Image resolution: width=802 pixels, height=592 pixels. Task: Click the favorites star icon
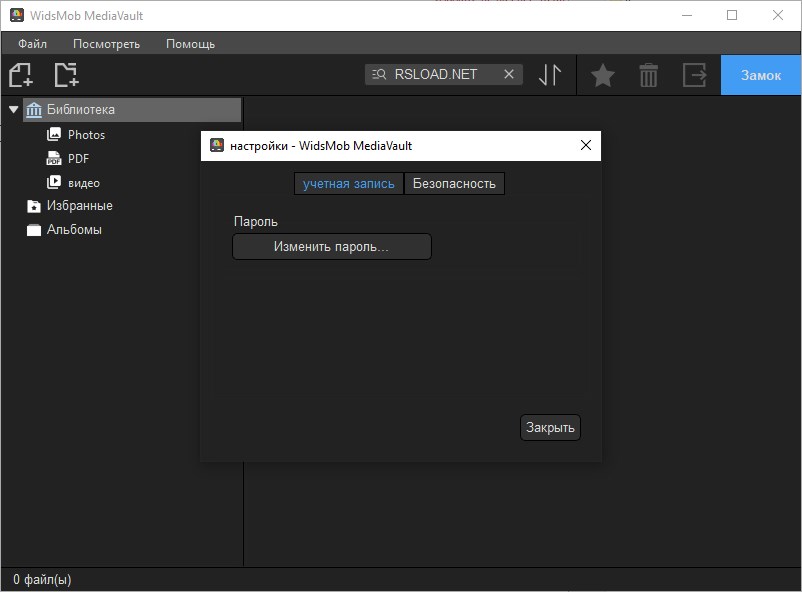602,74
